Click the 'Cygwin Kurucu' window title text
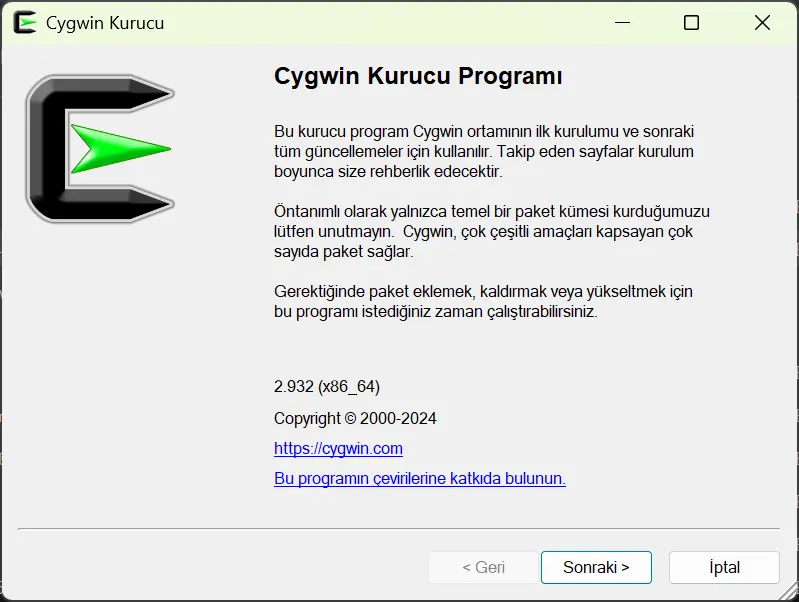Viewport: 799px width, 602px height. pos(105,23)
